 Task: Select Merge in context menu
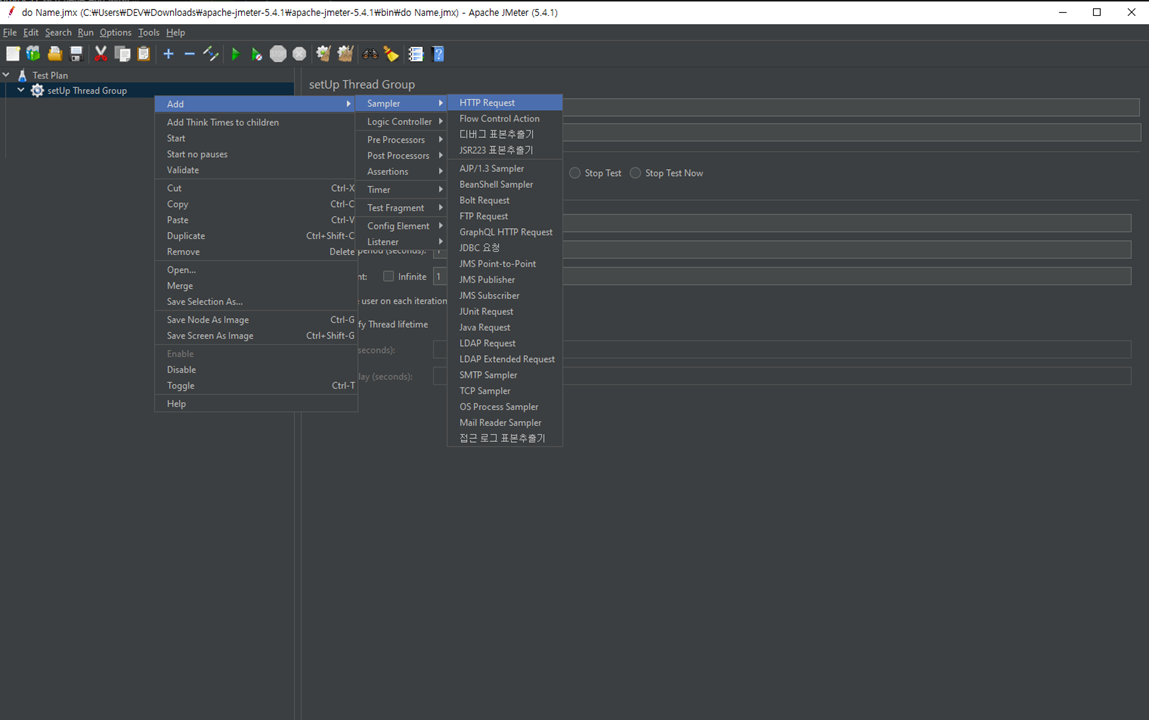256,286
